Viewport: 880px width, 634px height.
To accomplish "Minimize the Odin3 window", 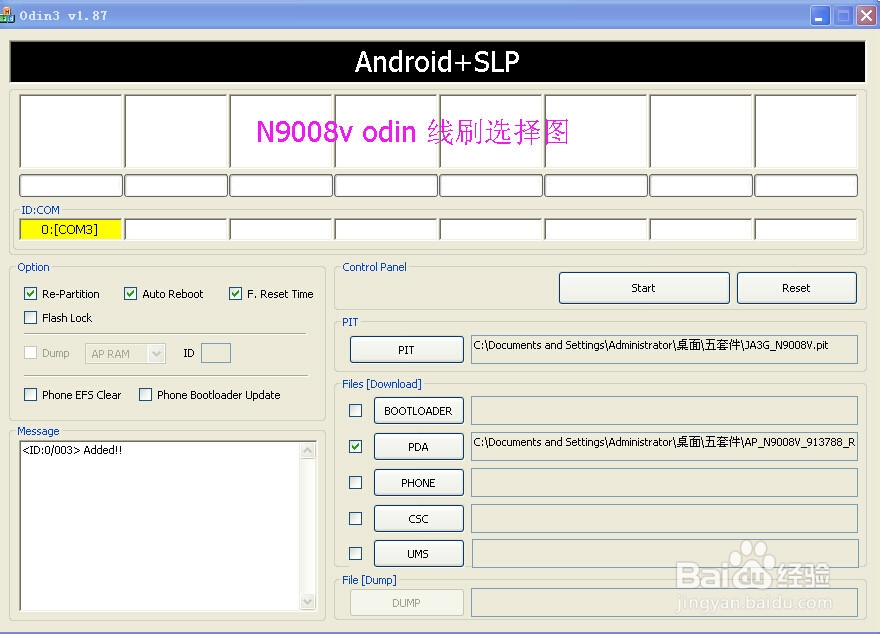I will (820, 16).
